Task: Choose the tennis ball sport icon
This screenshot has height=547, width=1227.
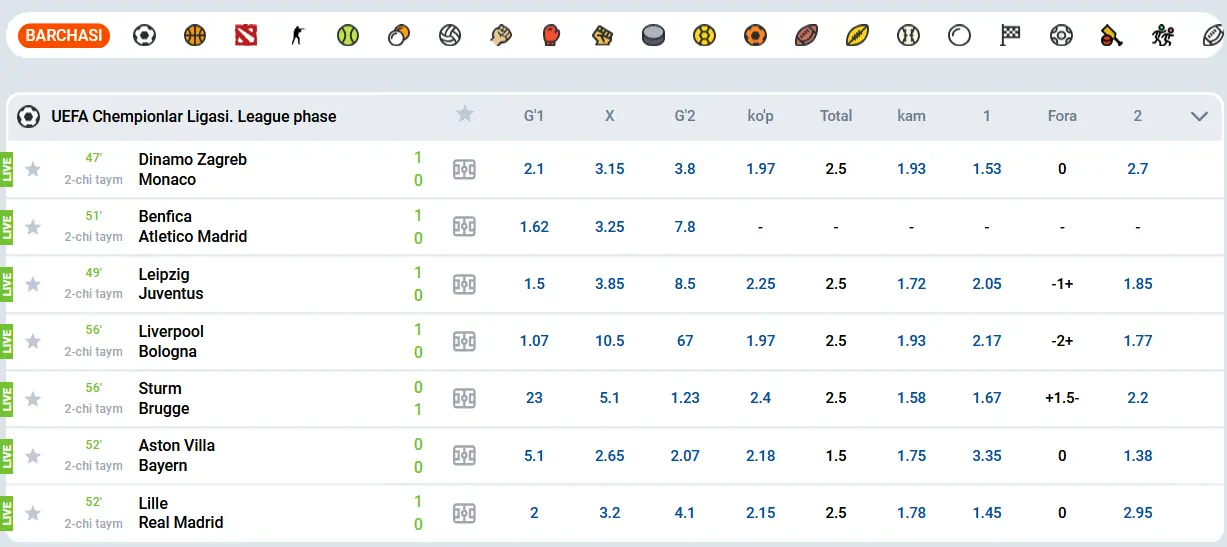Action: point(347,36)
